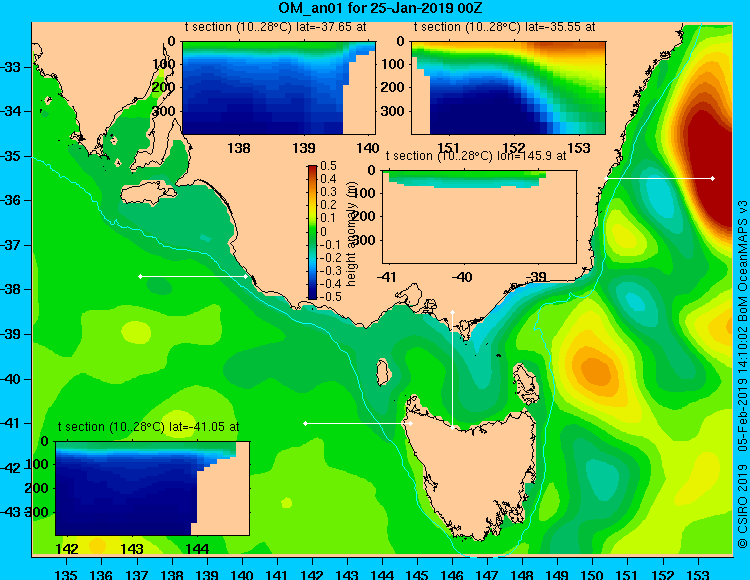Viewport: 750px width, 580px height.
Task: Click King Island in western Bass Strait
Action: click(382, 372)
